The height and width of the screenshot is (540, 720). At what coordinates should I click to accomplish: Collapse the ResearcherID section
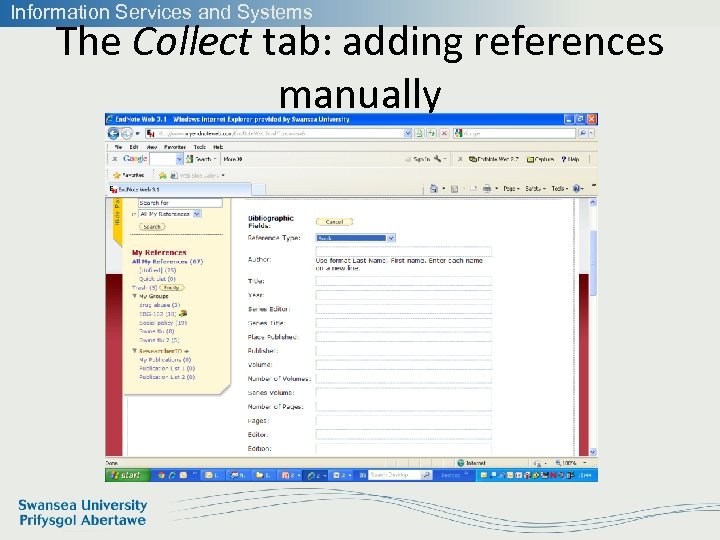(135, 351)
